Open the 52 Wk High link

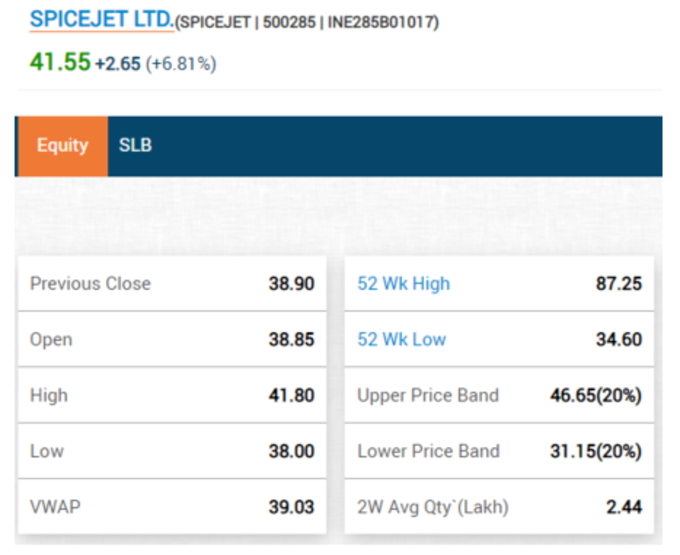coord(404,284)
